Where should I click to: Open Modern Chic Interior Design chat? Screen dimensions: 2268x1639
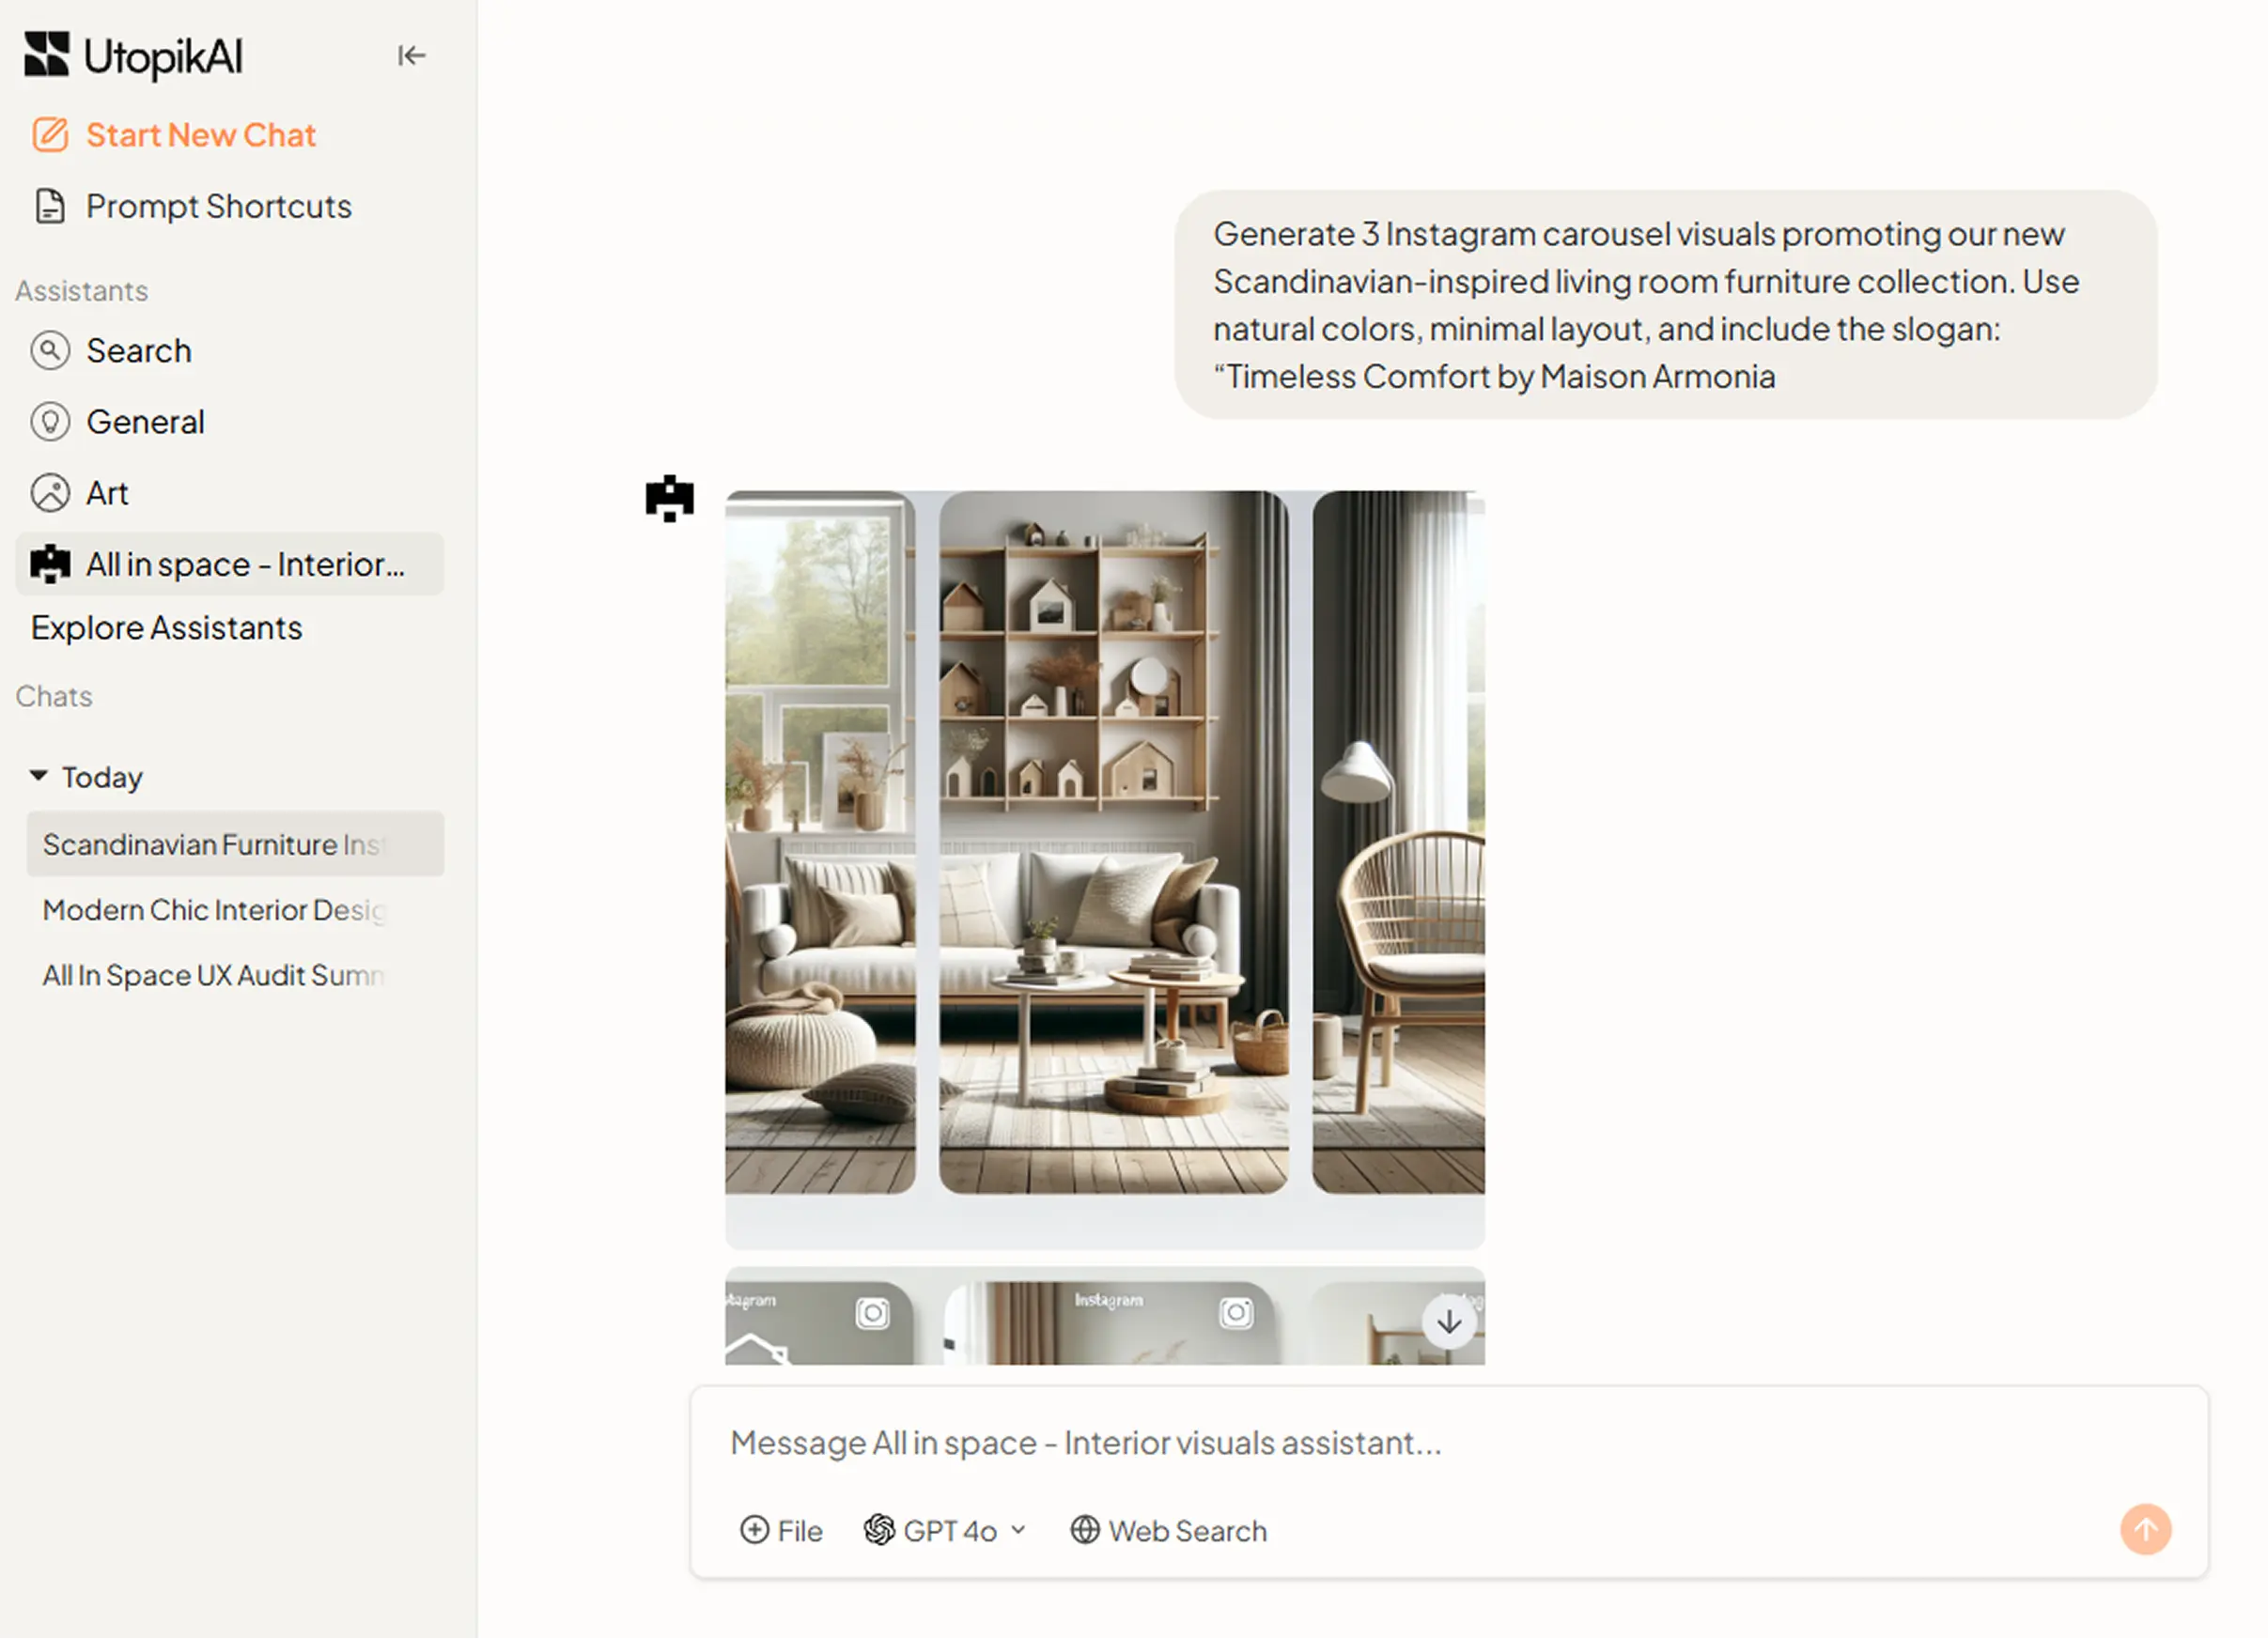(214, 910)
